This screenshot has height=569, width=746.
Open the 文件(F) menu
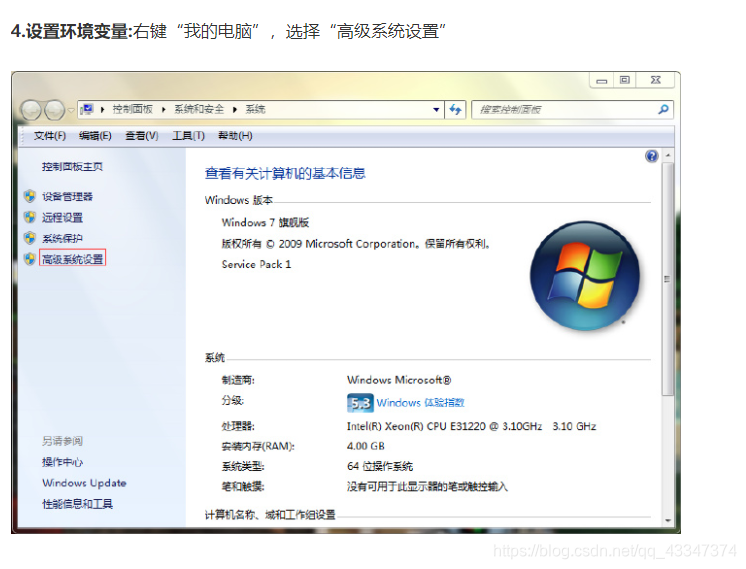click(x=49, y=136)
